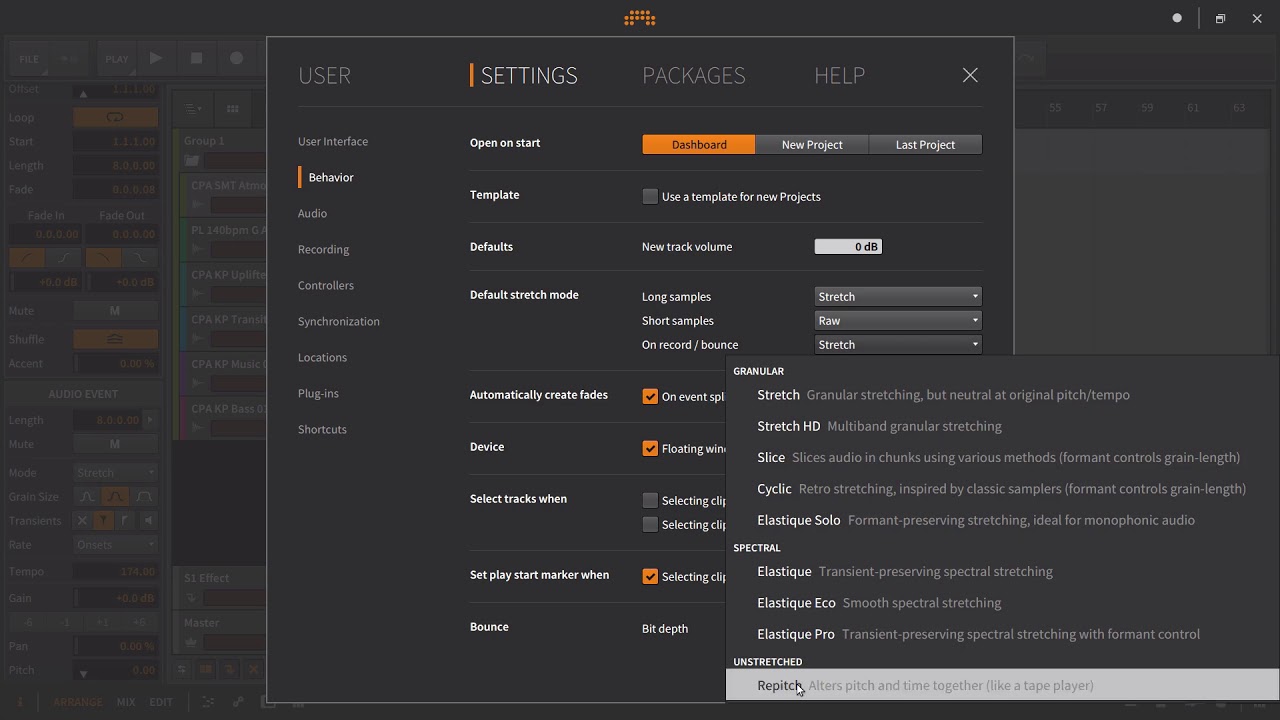Open the inspector Mode Stretch dropdown
Viewport: 1280px width, 720px height.
(116, 473)
